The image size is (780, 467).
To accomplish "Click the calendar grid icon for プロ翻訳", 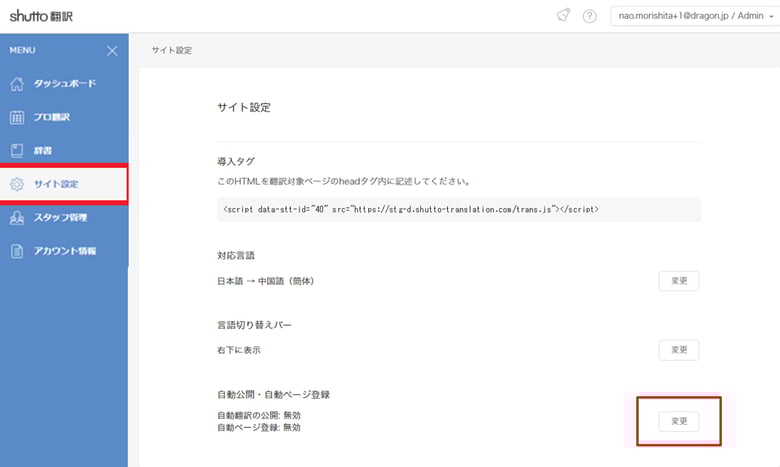I will point(17,117).
